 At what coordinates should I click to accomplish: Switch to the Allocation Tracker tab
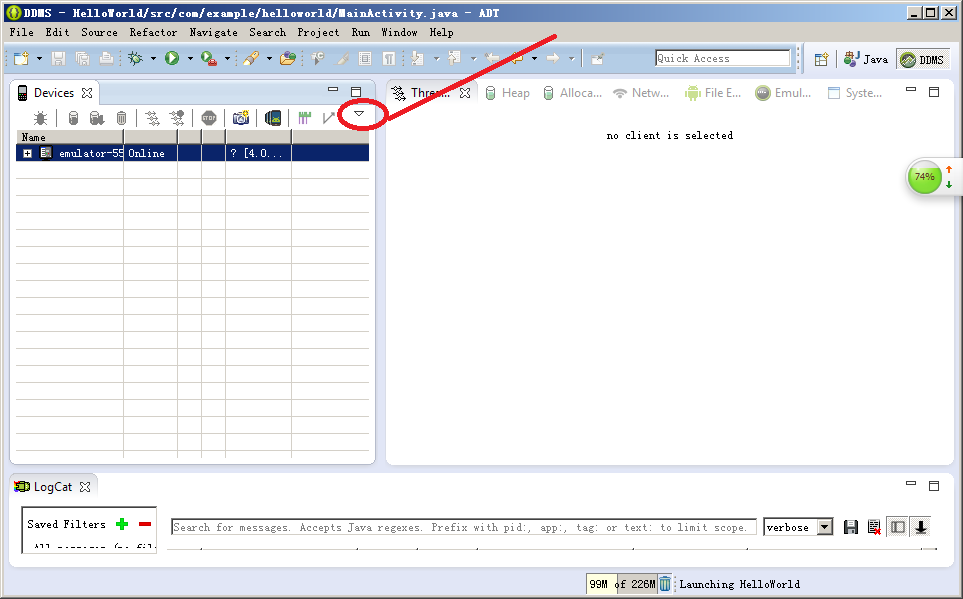(x=573, y=93)
